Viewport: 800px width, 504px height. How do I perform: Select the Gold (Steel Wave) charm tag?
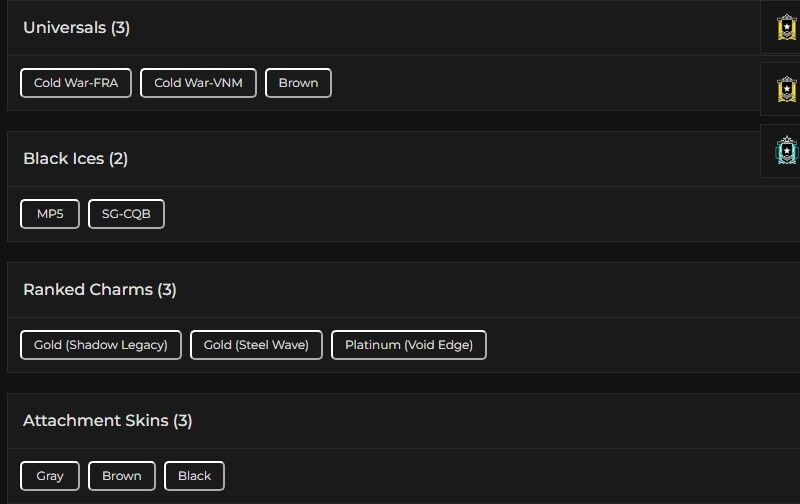click(x=256, y=345)
